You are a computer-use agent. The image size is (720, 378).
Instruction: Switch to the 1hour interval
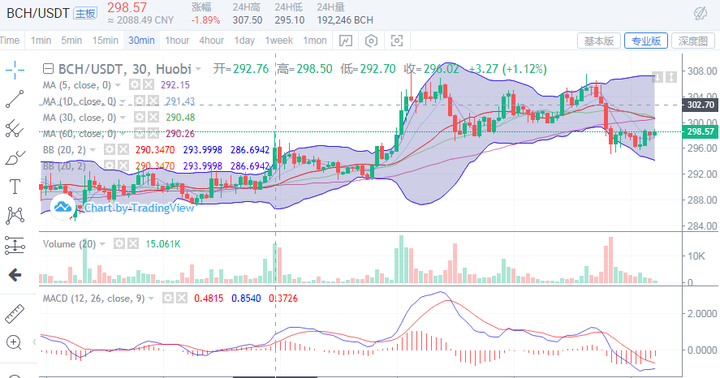177,40
